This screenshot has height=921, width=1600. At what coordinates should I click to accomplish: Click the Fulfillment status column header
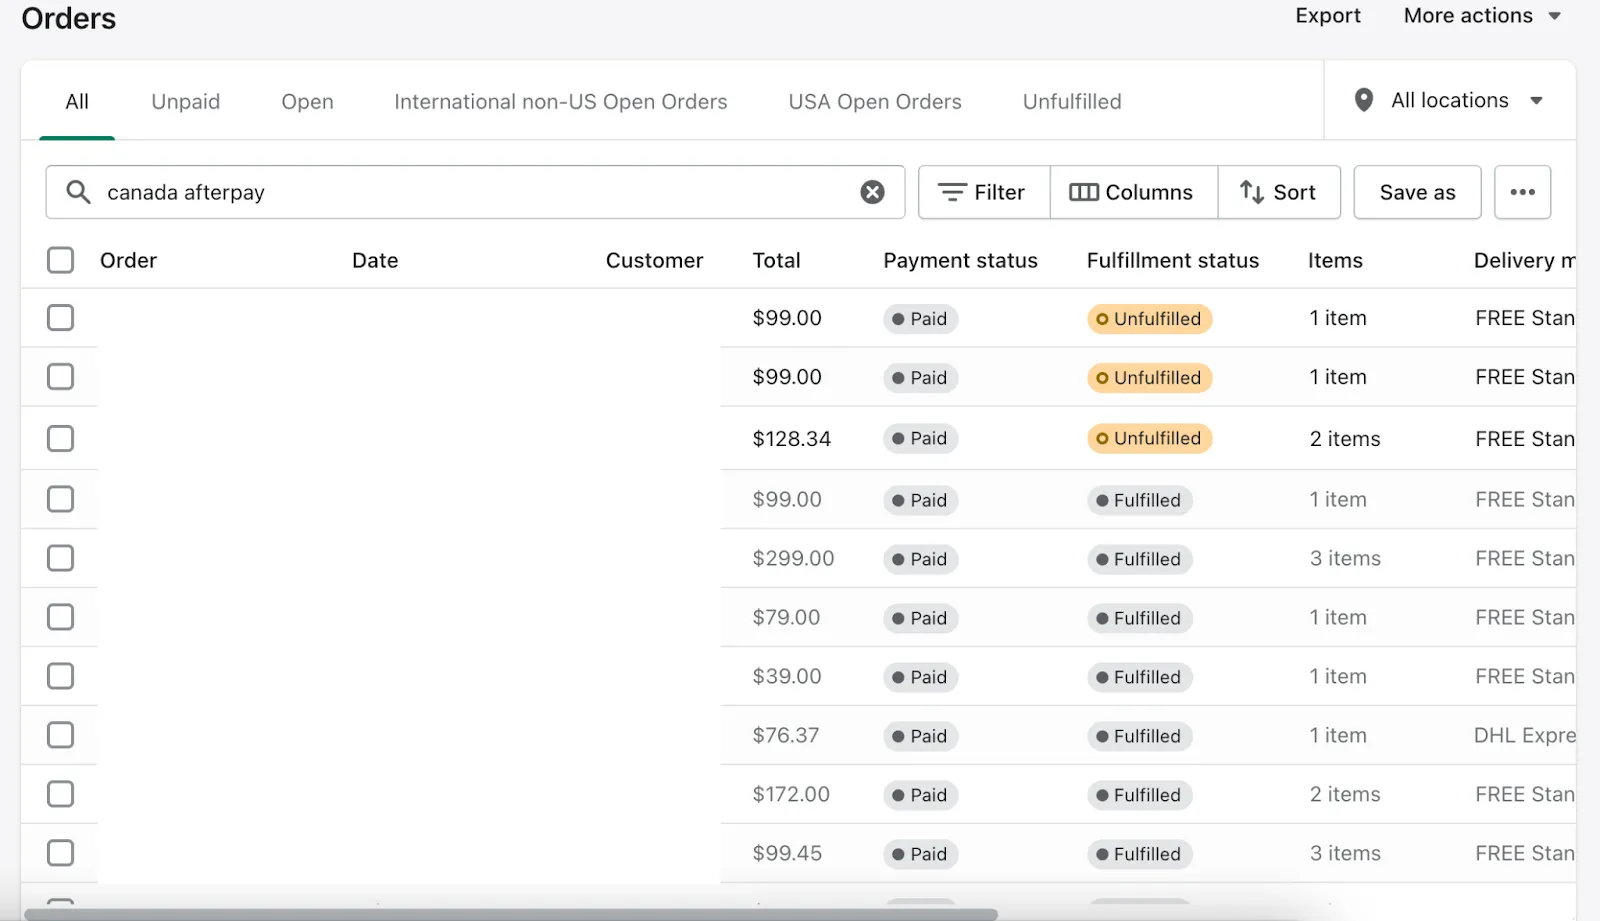coord(1173,260)
